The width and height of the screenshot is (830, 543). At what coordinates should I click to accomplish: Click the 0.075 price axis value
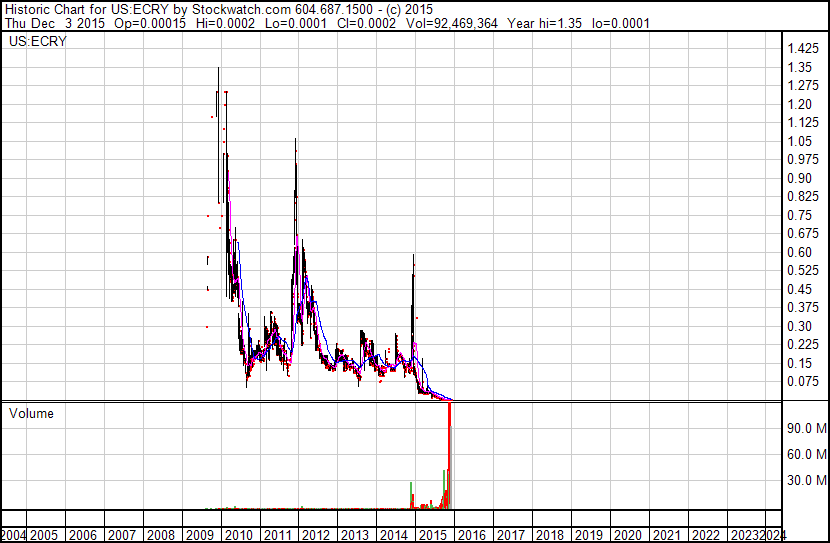803,382
